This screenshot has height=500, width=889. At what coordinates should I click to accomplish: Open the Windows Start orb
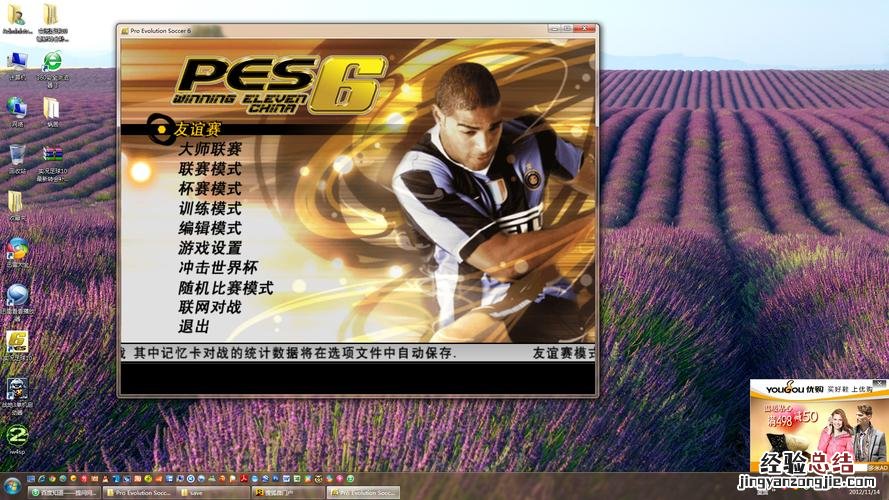(x=12, y=486)
